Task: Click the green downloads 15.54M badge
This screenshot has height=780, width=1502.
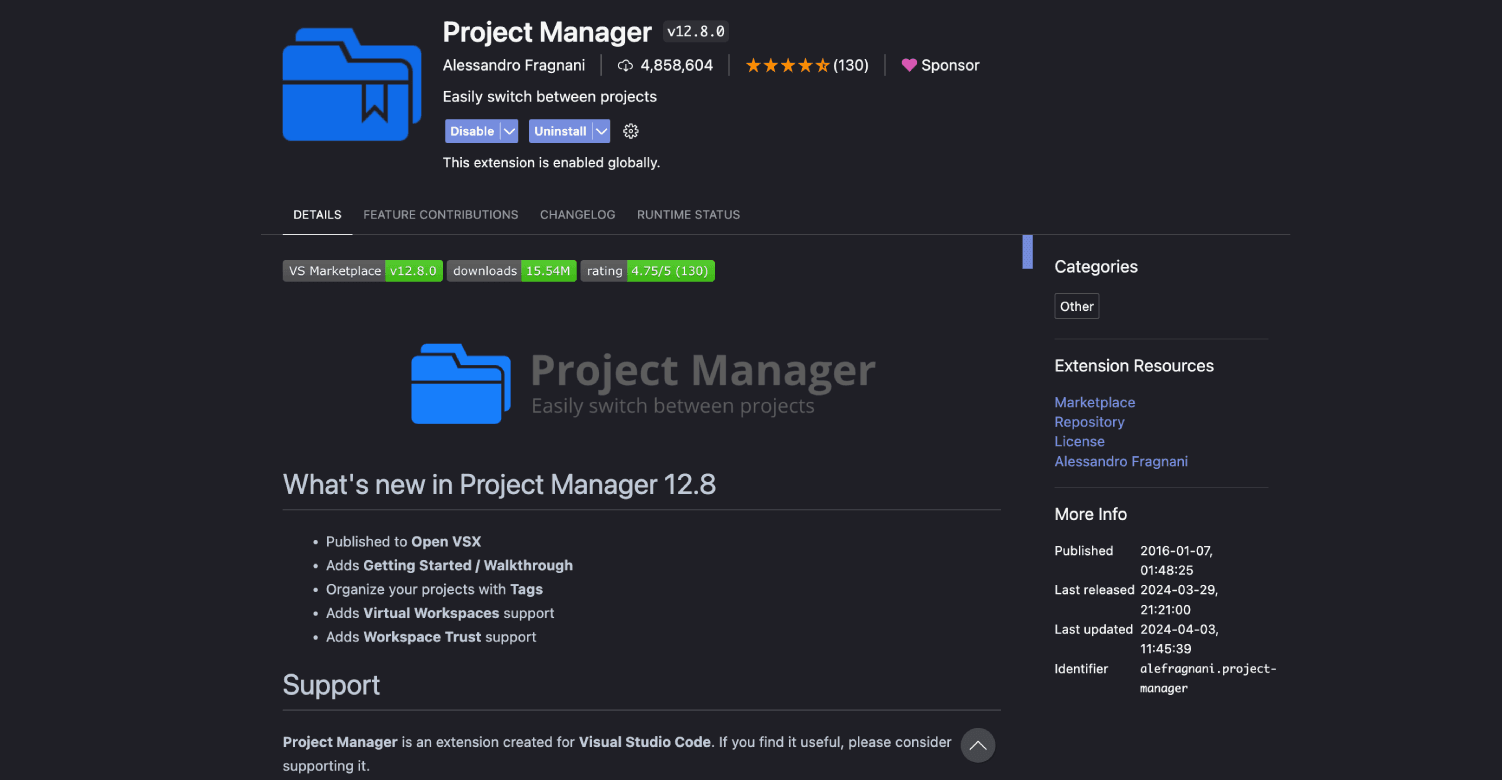Action: (x=511, y=271)
